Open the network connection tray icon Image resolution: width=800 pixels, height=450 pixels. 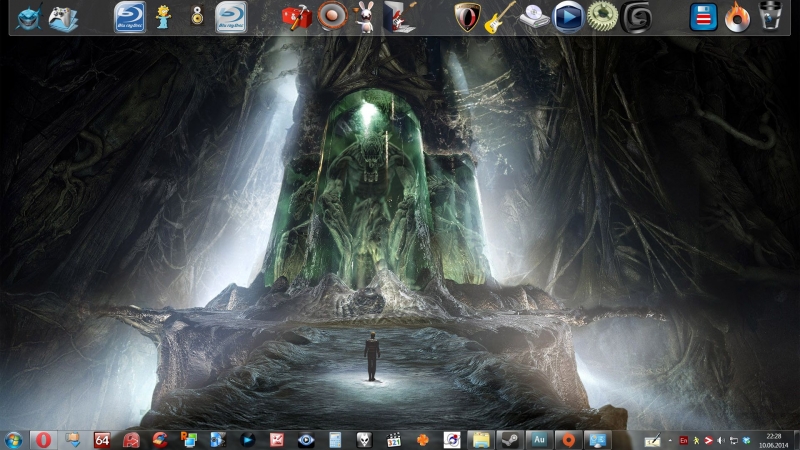(x=734, y=440)
